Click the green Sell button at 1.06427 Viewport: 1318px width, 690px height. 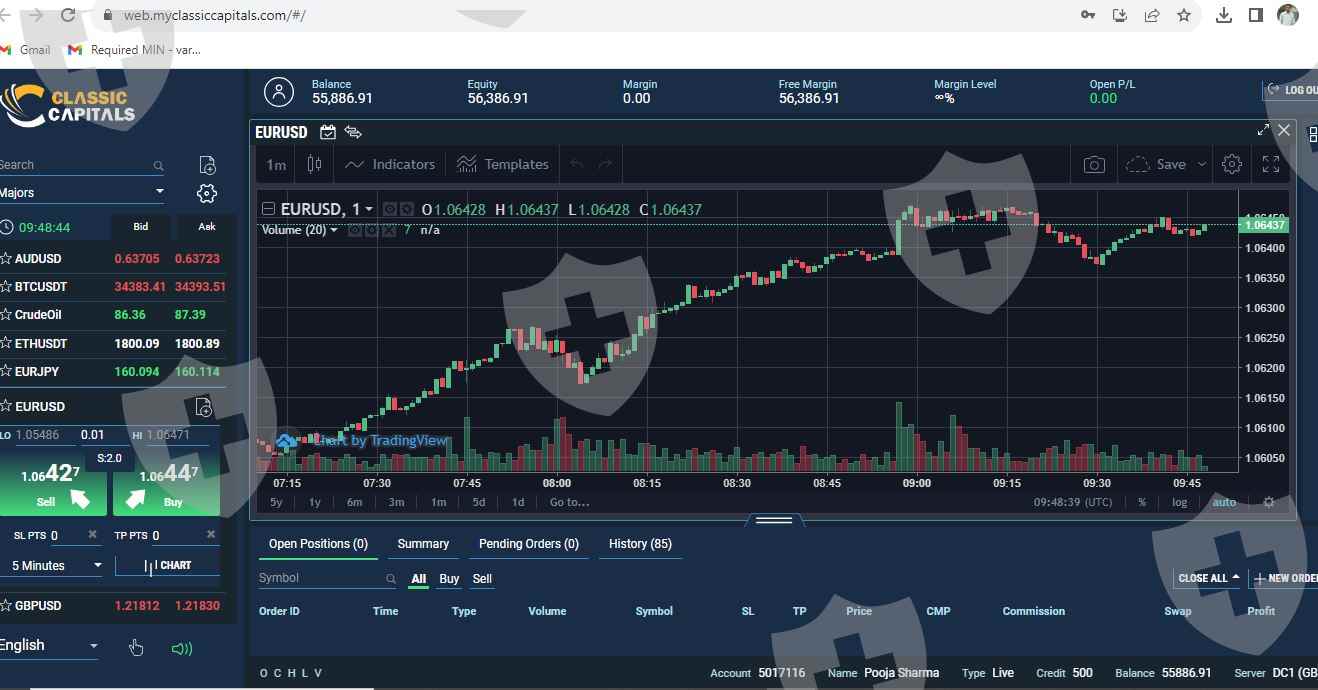52,482
